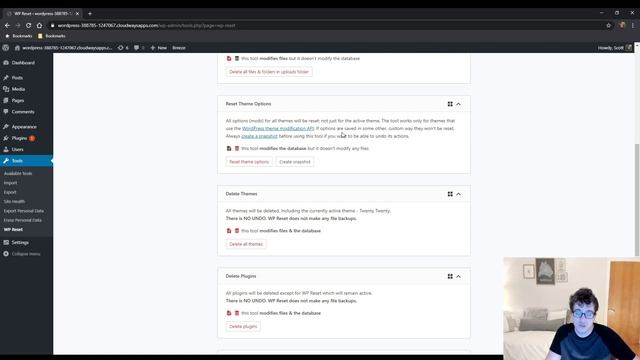The width and height of the screenshot is (640, 360).
Task: Click the Posts pin icon
Action: coord(6,78)
